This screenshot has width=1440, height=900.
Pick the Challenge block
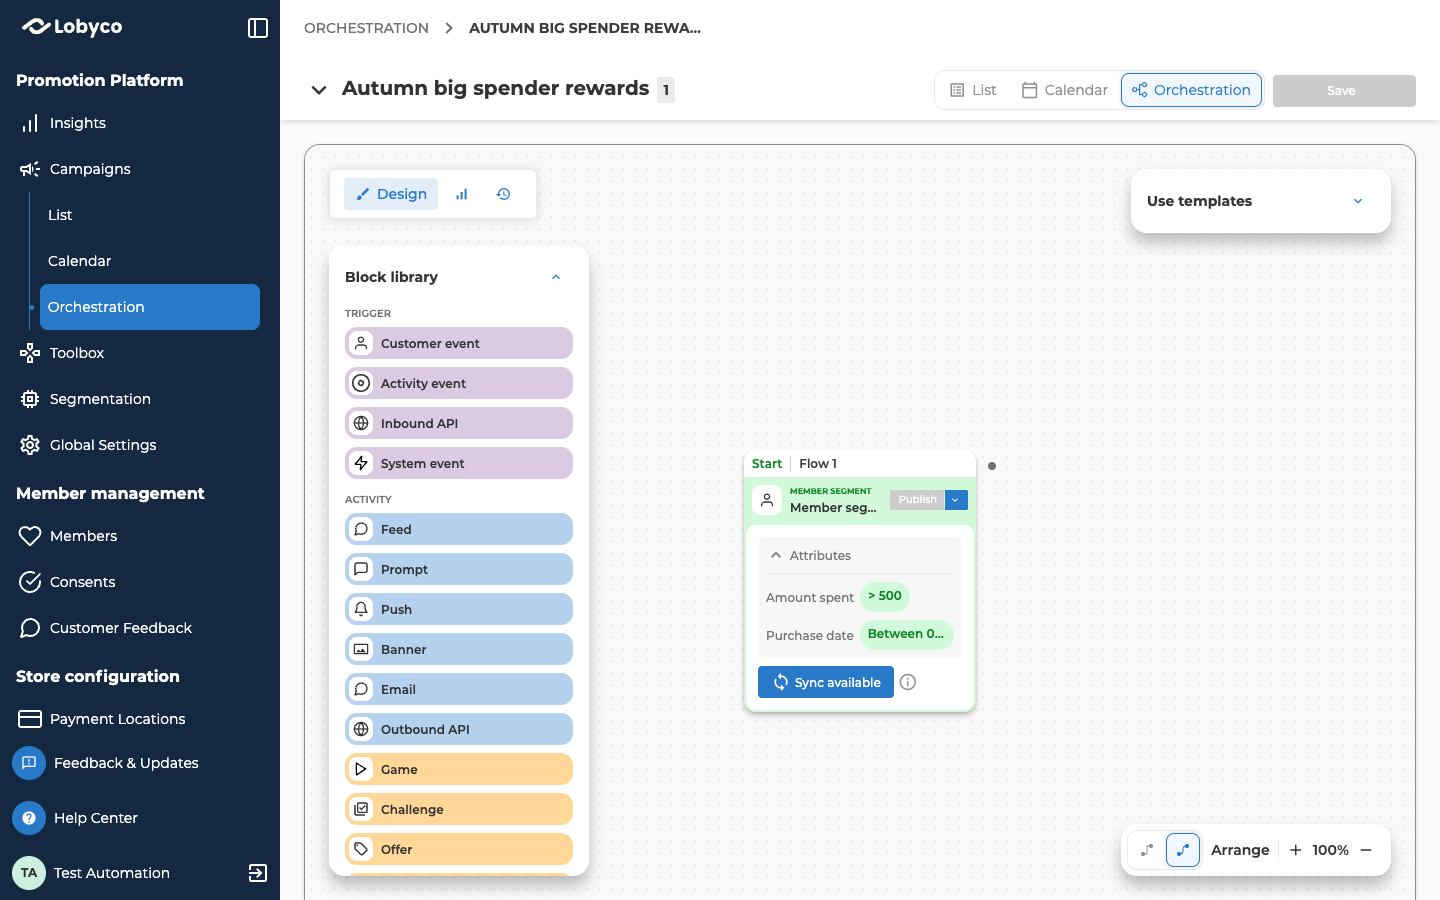[x=459, y=809]
